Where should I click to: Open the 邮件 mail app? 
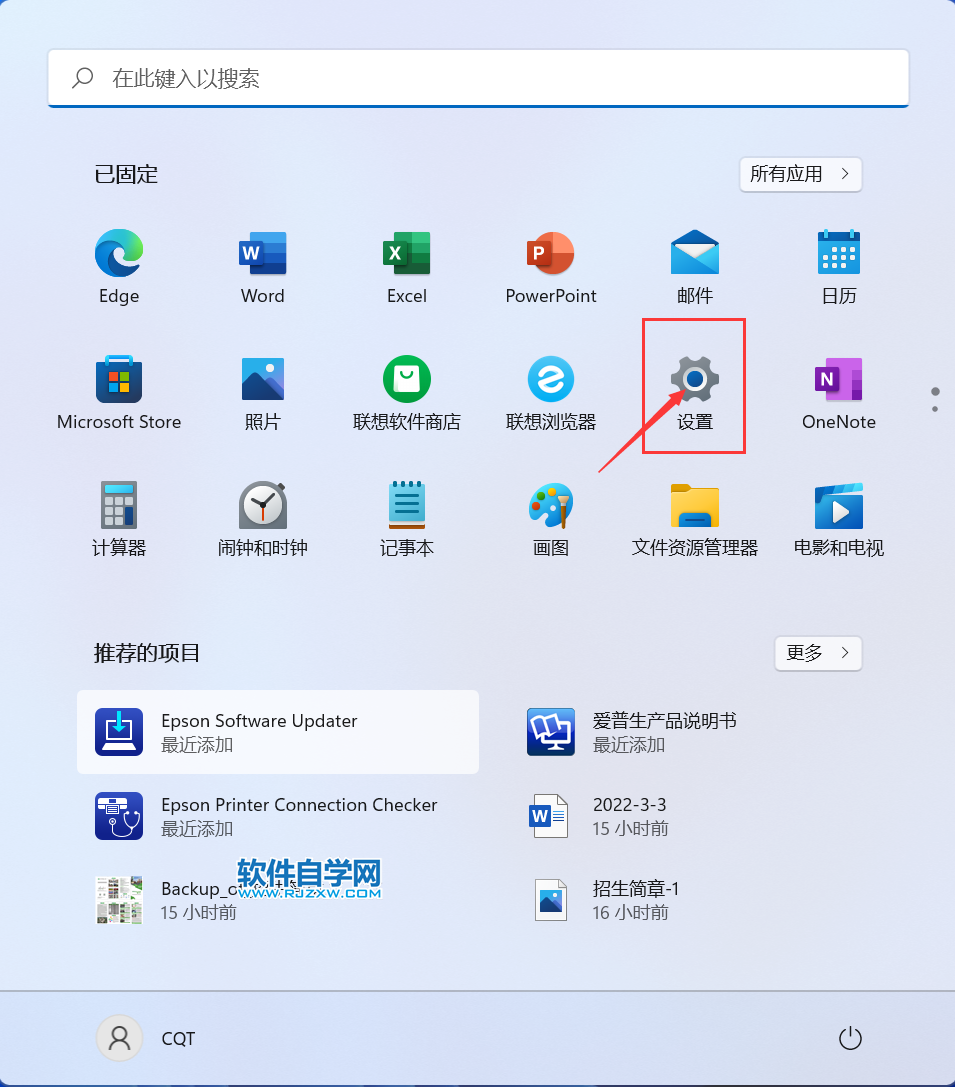(x=694, y=267)
